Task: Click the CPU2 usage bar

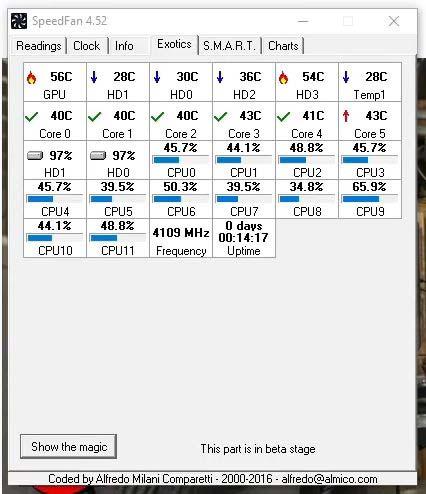Action: pos(307,160)
